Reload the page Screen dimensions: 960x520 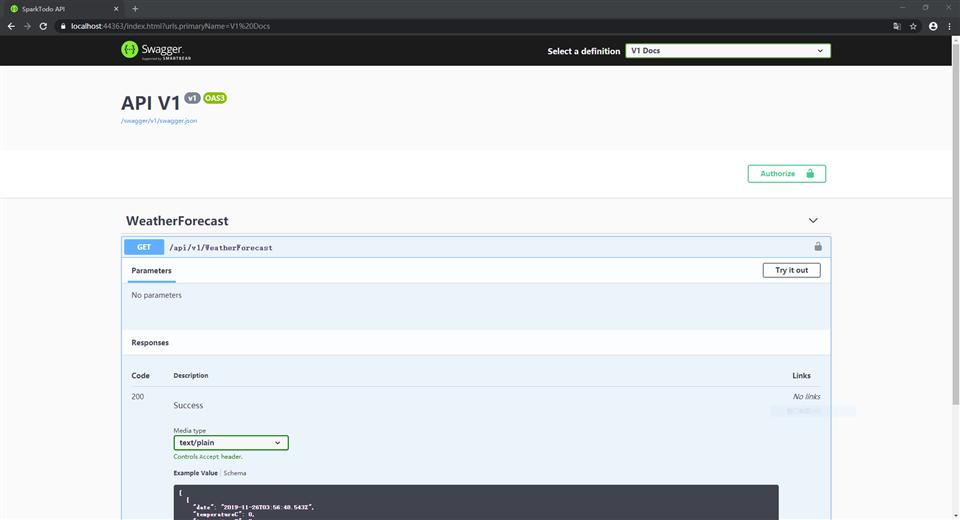(x=43, y=26)
